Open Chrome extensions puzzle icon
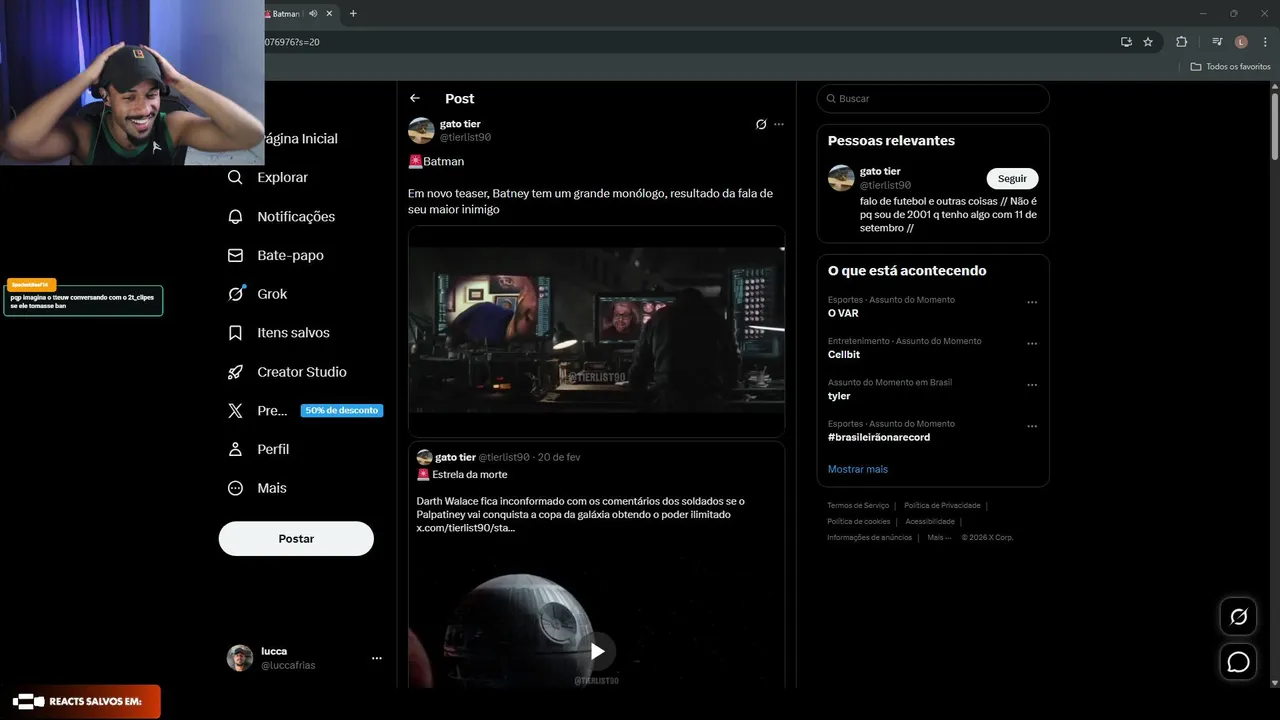1280x720 pixels. tap(1182, 42)
